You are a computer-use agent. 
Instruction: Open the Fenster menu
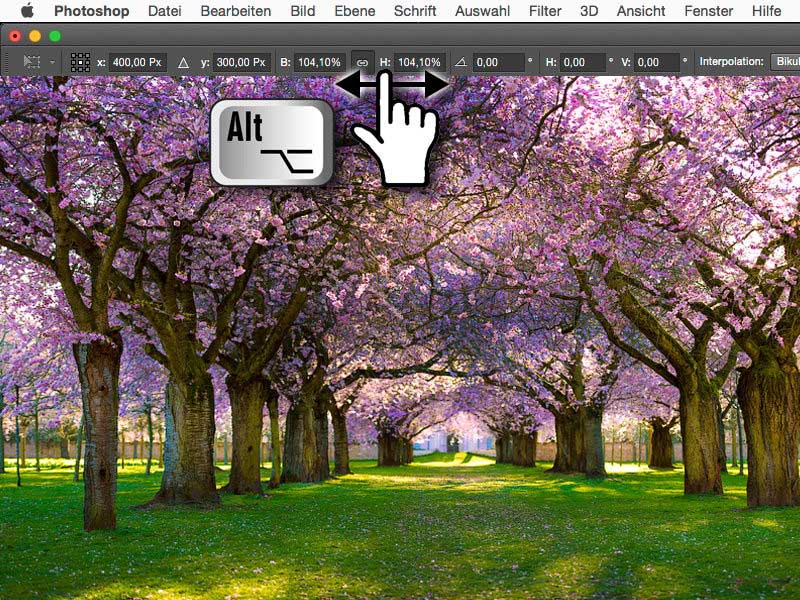coord(709,11)
